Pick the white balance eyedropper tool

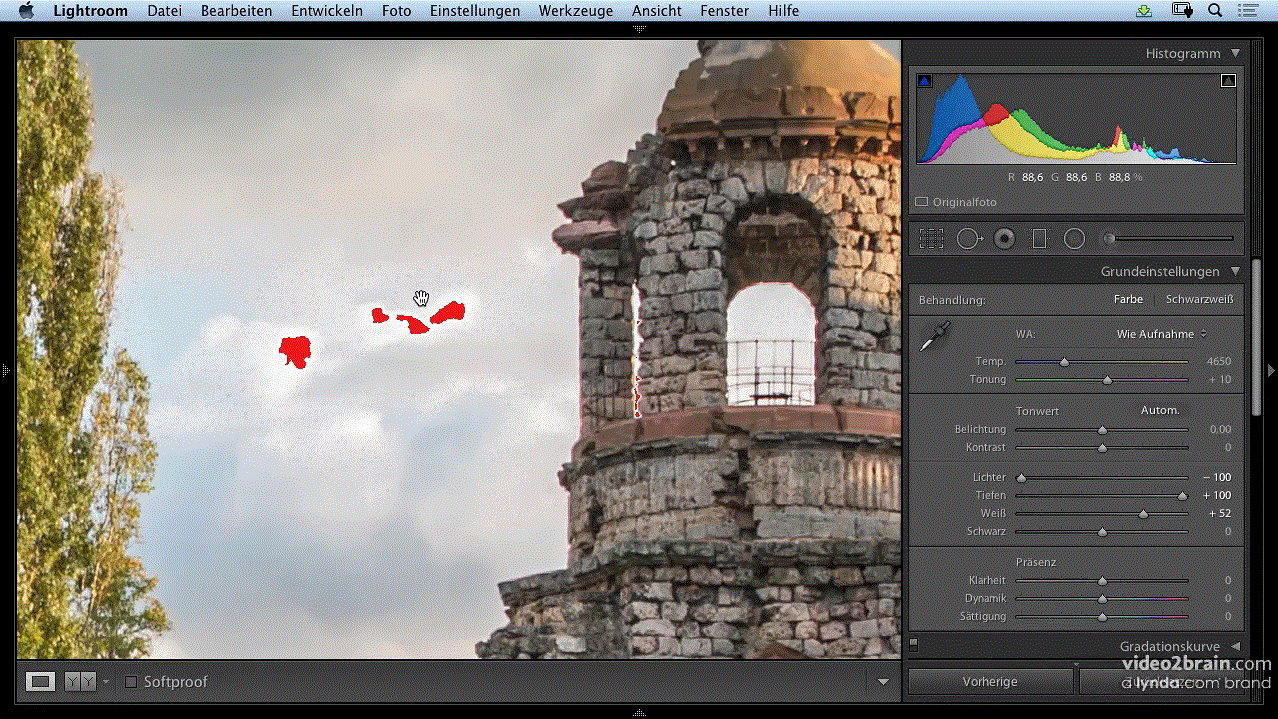click(937, 336)
